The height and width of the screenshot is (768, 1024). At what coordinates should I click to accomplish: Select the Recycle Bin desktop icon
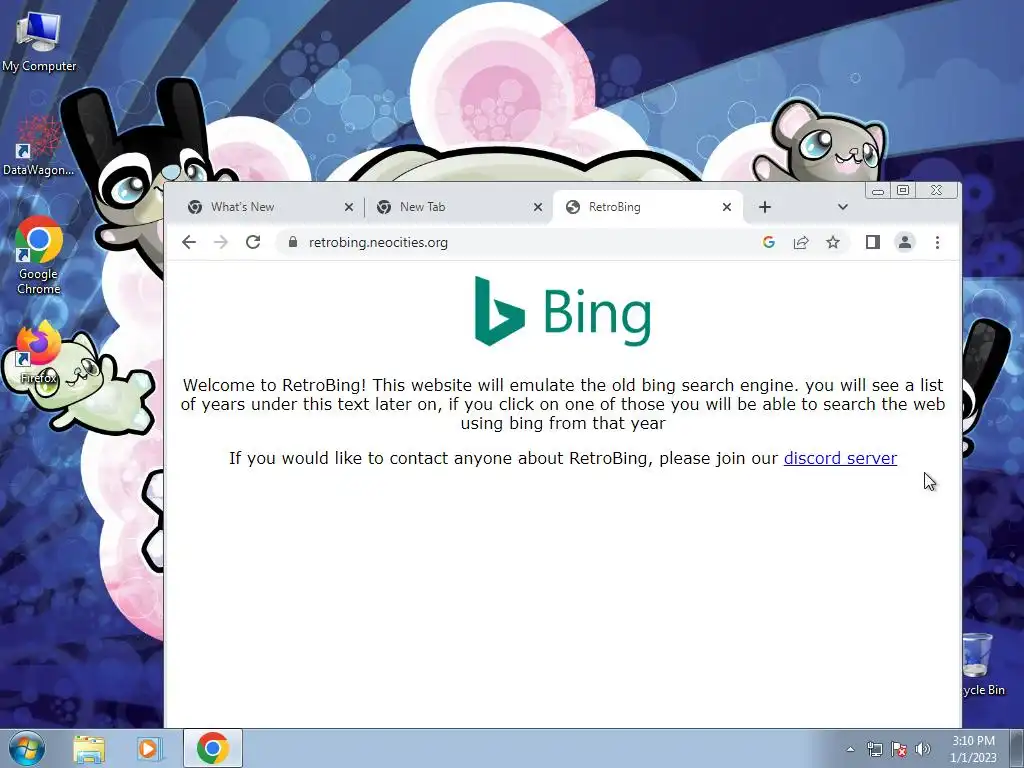[982, 665]
